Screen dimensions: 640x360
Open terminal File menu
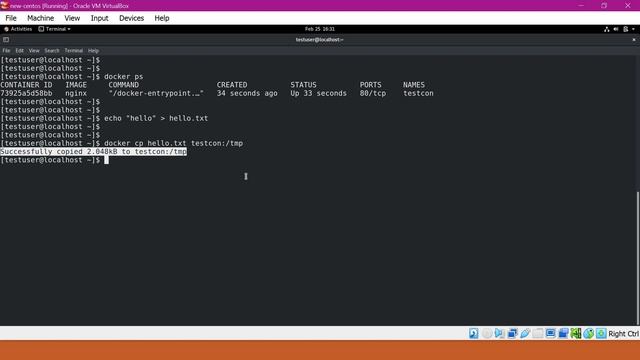coord(6,51)
